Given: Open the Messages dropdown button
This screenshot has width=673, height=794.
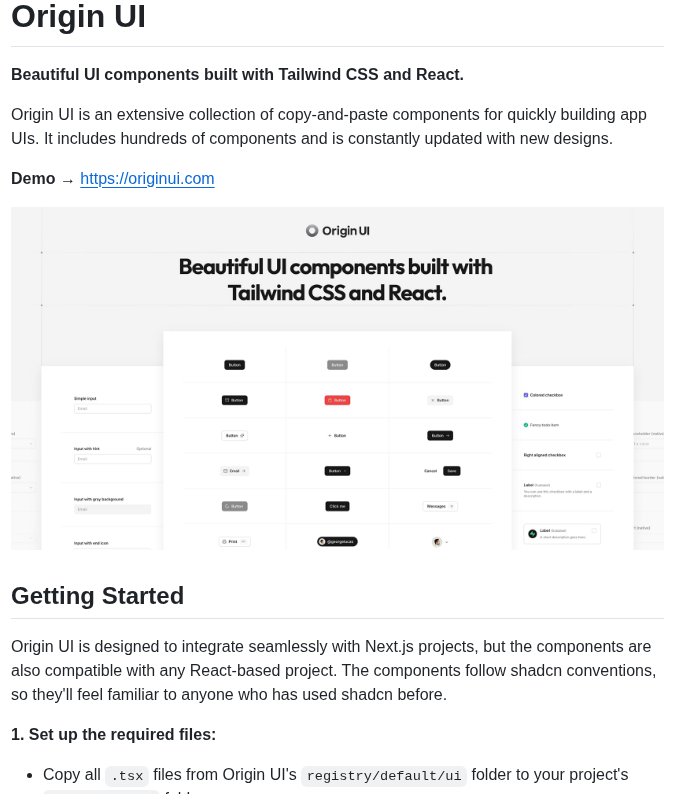Looking at the screenshot, I should click(440, 506).
